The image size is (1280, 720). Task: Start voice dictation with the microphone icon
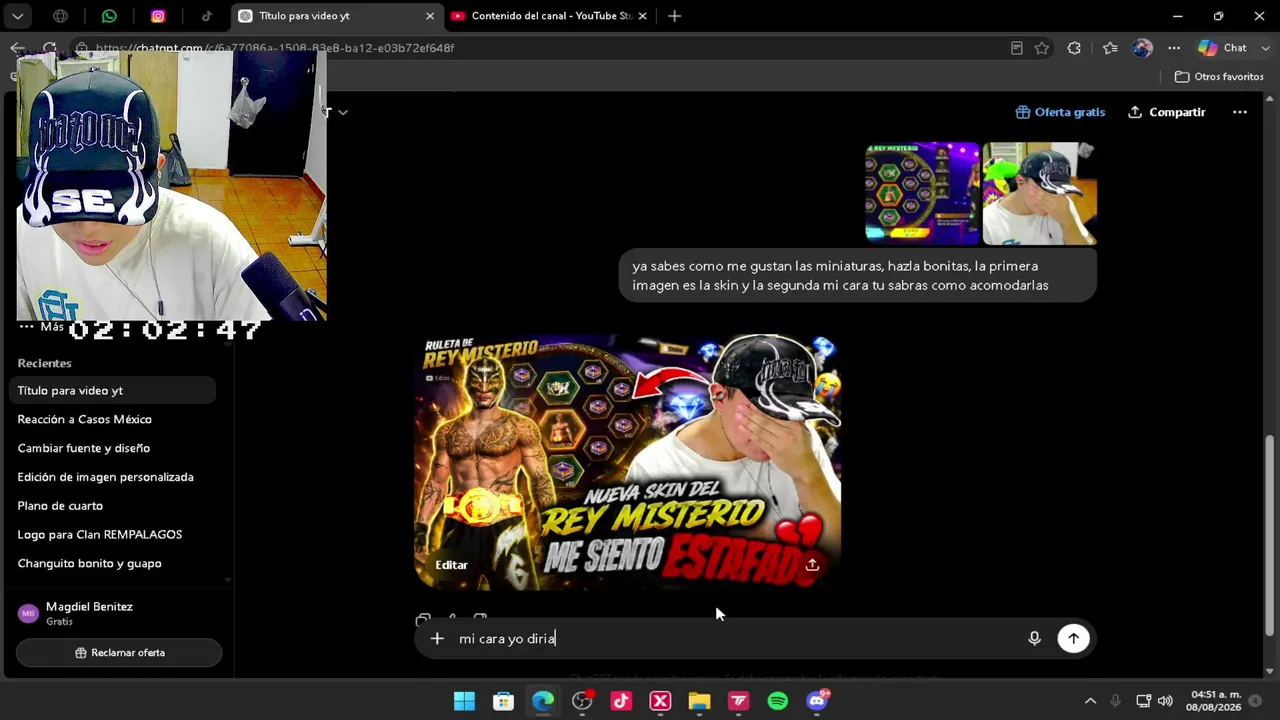click(1035, 638)
